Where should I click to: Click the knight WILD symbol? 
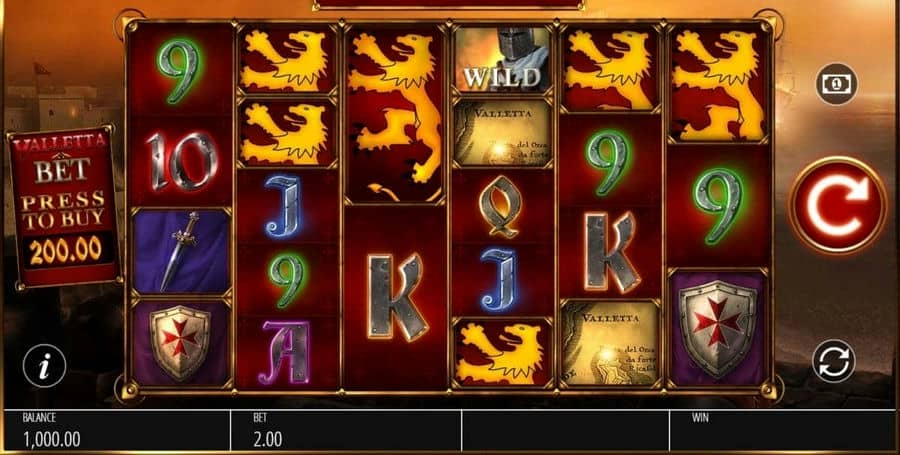(x=503, y=59)
